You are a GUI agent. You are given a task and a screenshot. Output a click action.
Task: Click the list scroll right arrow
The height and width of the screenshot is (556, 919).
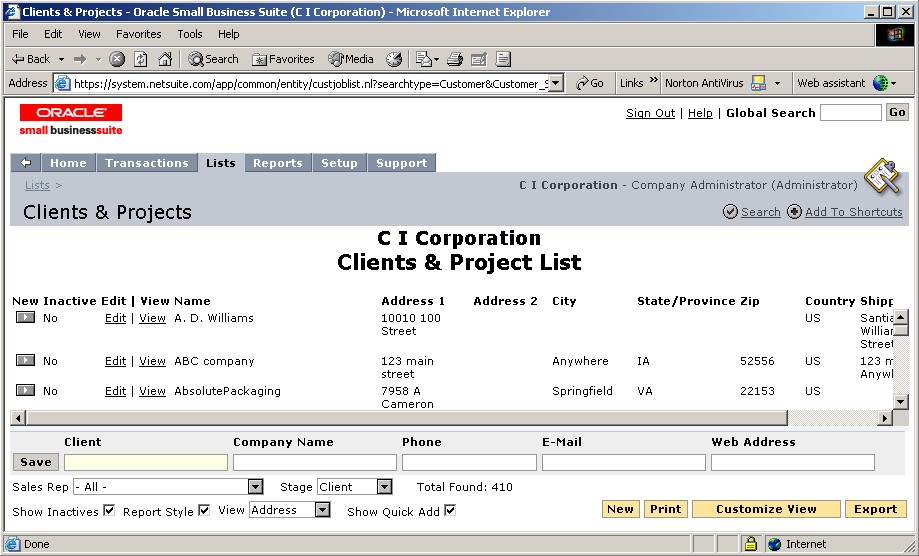884,418
